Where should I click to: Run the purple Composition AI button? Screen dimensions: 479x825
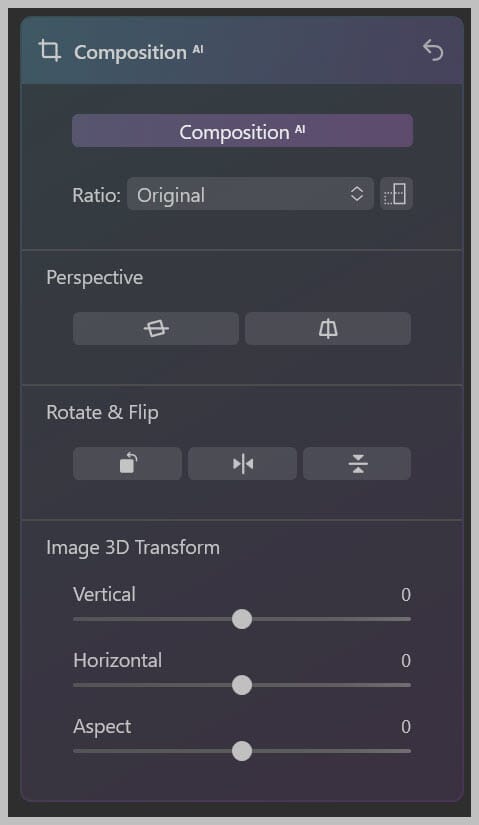pos(243,131)
